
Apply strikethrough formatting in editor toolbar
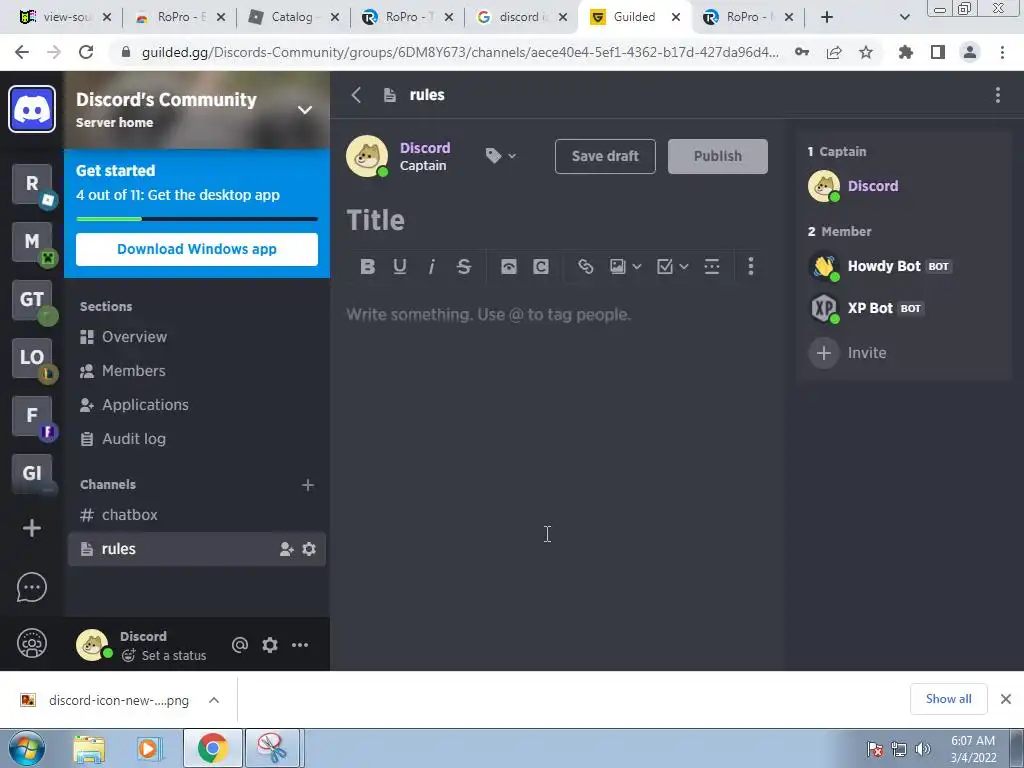(x=464, y=266)
